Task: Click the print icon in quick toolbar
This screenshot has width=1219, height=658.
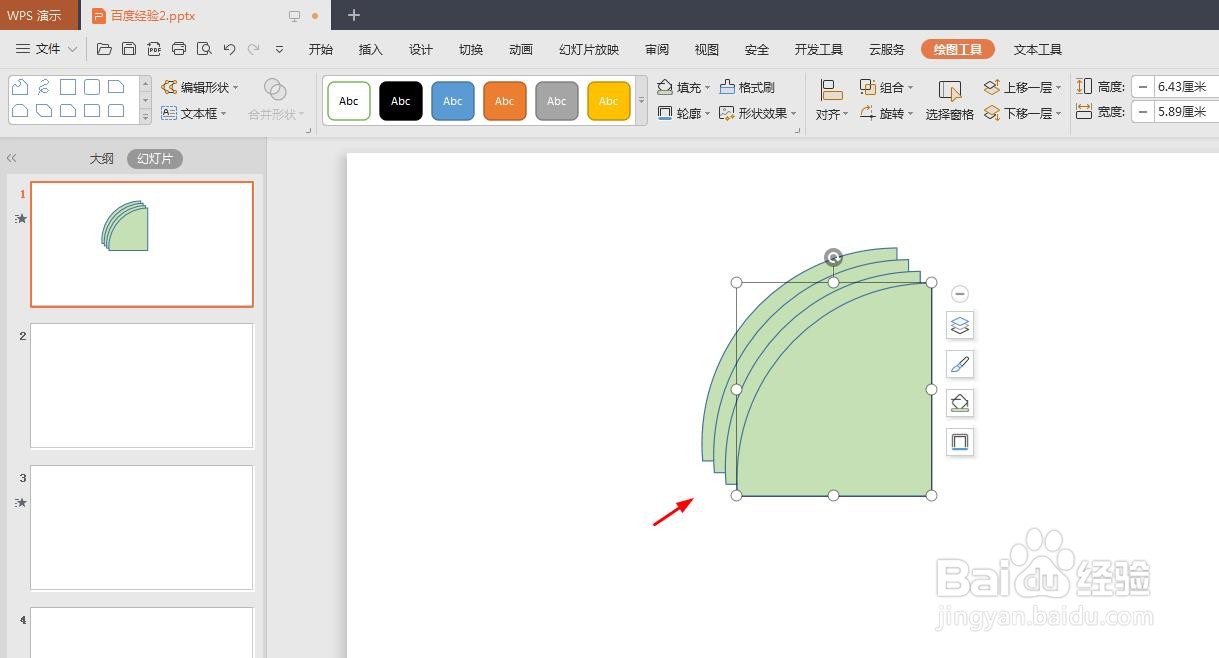Action: pyautogui.click(x=179, y=49)
